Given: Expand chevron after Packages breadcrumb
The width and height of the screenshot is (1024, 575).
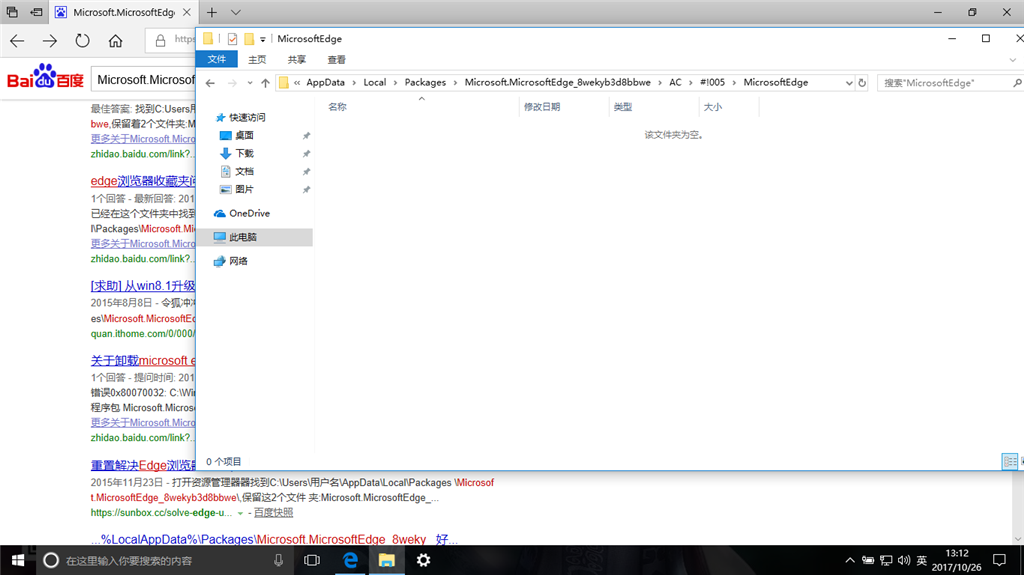Looking at the screenshot, I should (456, 82).
